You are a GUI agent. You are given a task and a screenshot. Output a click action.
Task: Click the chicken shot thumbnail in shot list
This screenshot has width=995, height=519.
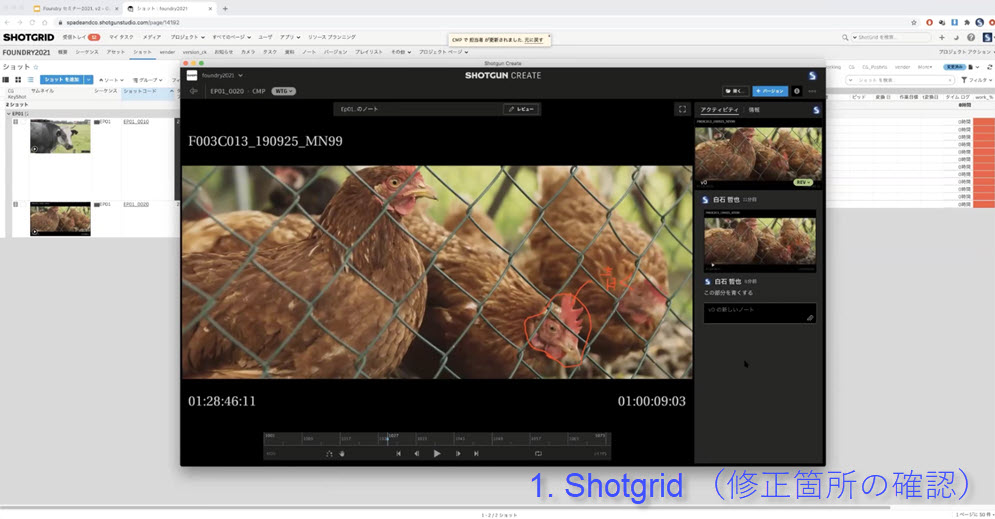click(60, 219)
